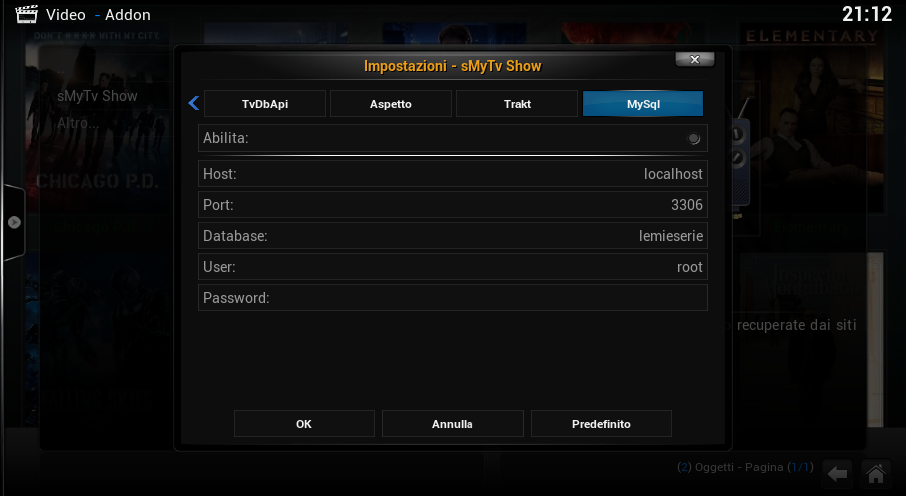906x496 pixels.
Task: Open the Trakt tab
Action: pyautogui.click(x=517, y=103)
